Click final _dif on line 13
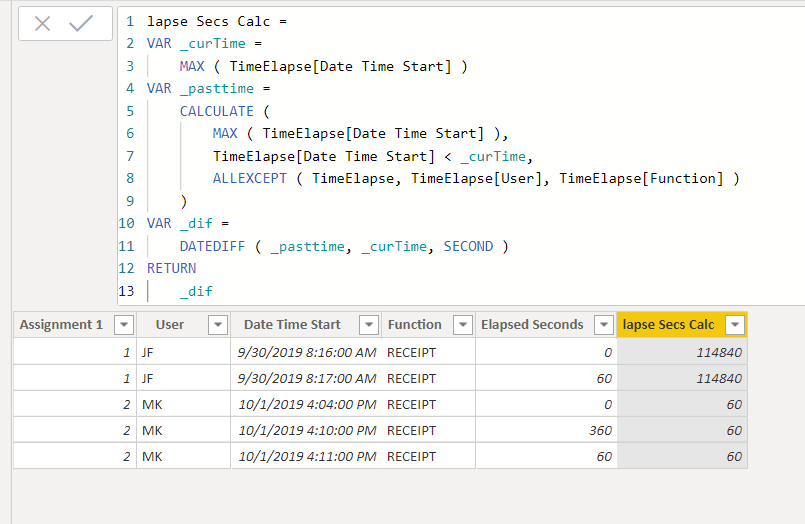Screen dimensions: 805x524 click(196, 292)
